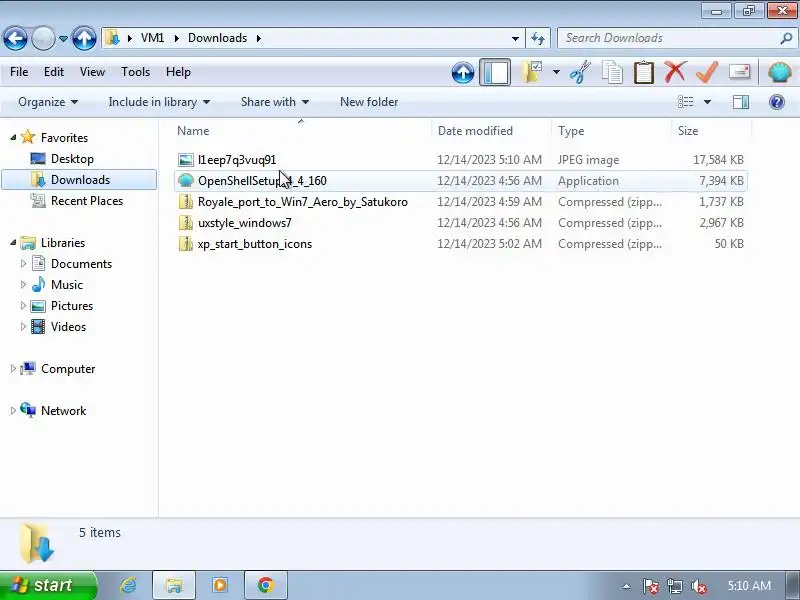
Task: Click the Cut scissors icon
Action: (580, 72)
